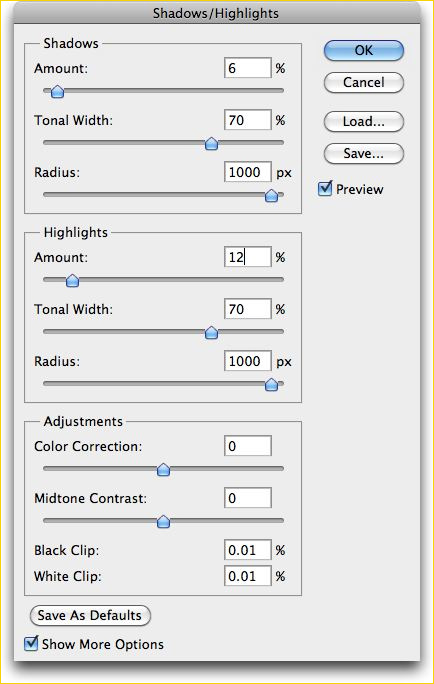Click the Midtone Contrast slider handle
The width and height of the screenshot is (434, 684).
point(163,521)
